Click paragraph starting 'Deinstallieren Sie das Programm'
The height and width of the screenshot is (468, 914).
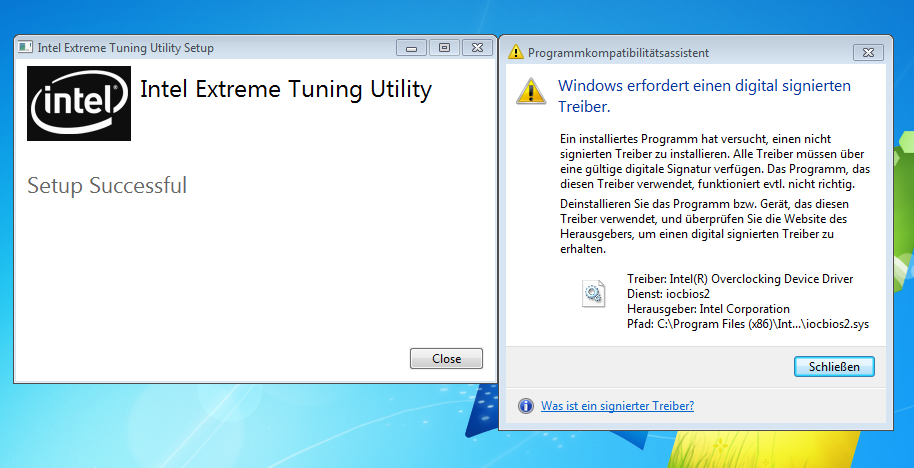click(704, 227)
